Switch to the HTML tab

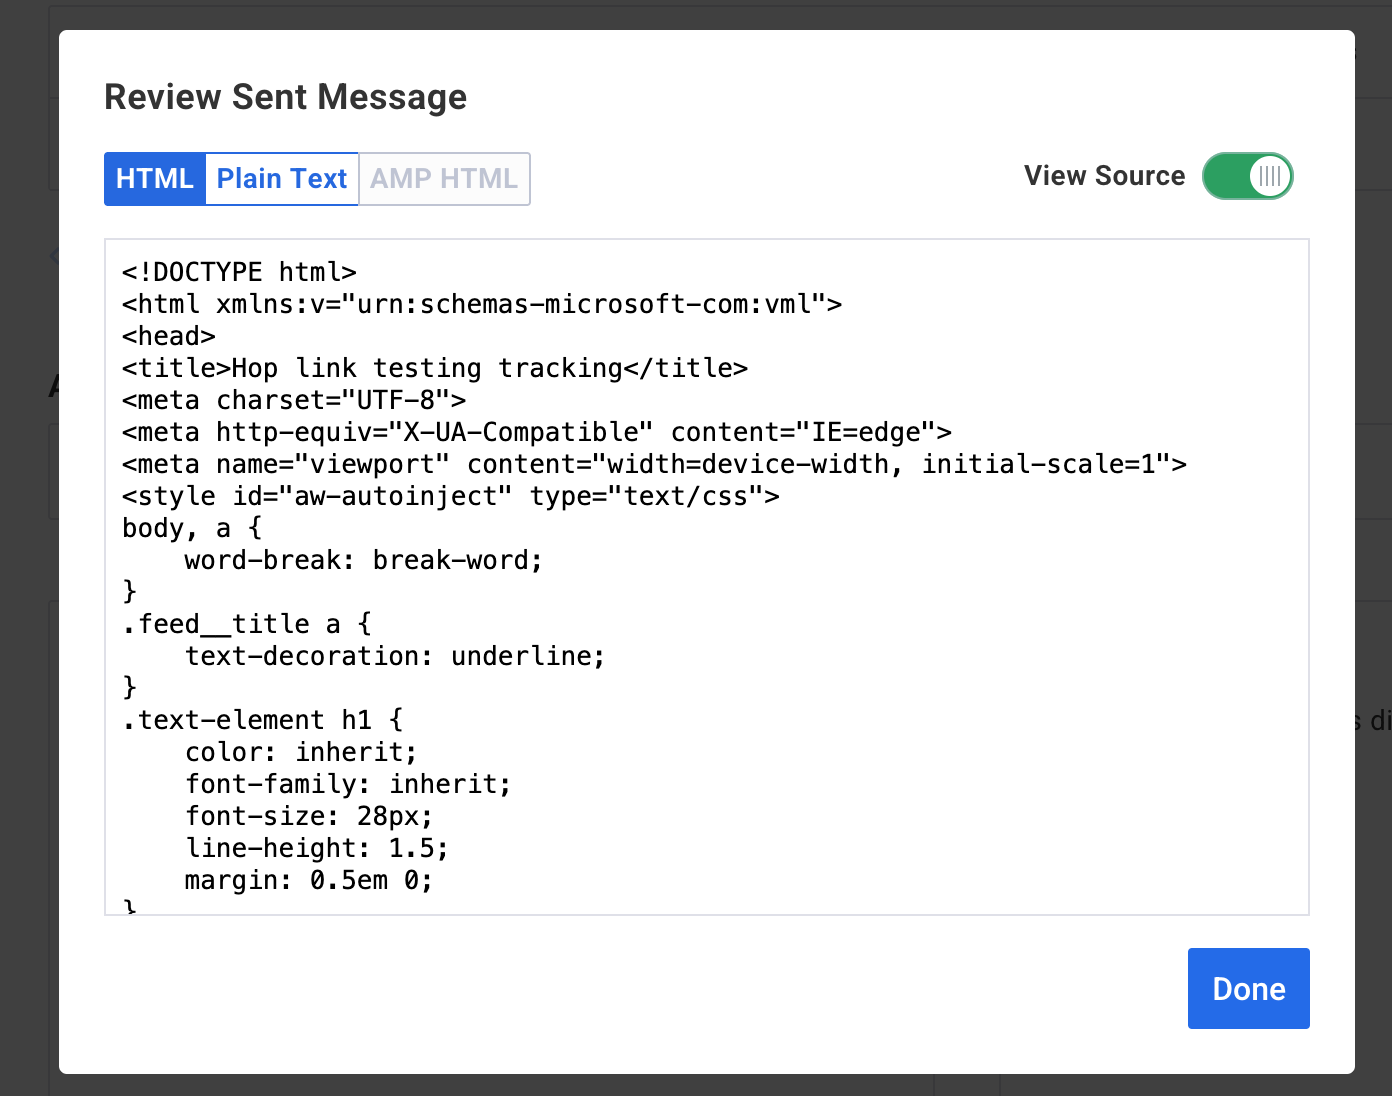(x=154, y=179)
